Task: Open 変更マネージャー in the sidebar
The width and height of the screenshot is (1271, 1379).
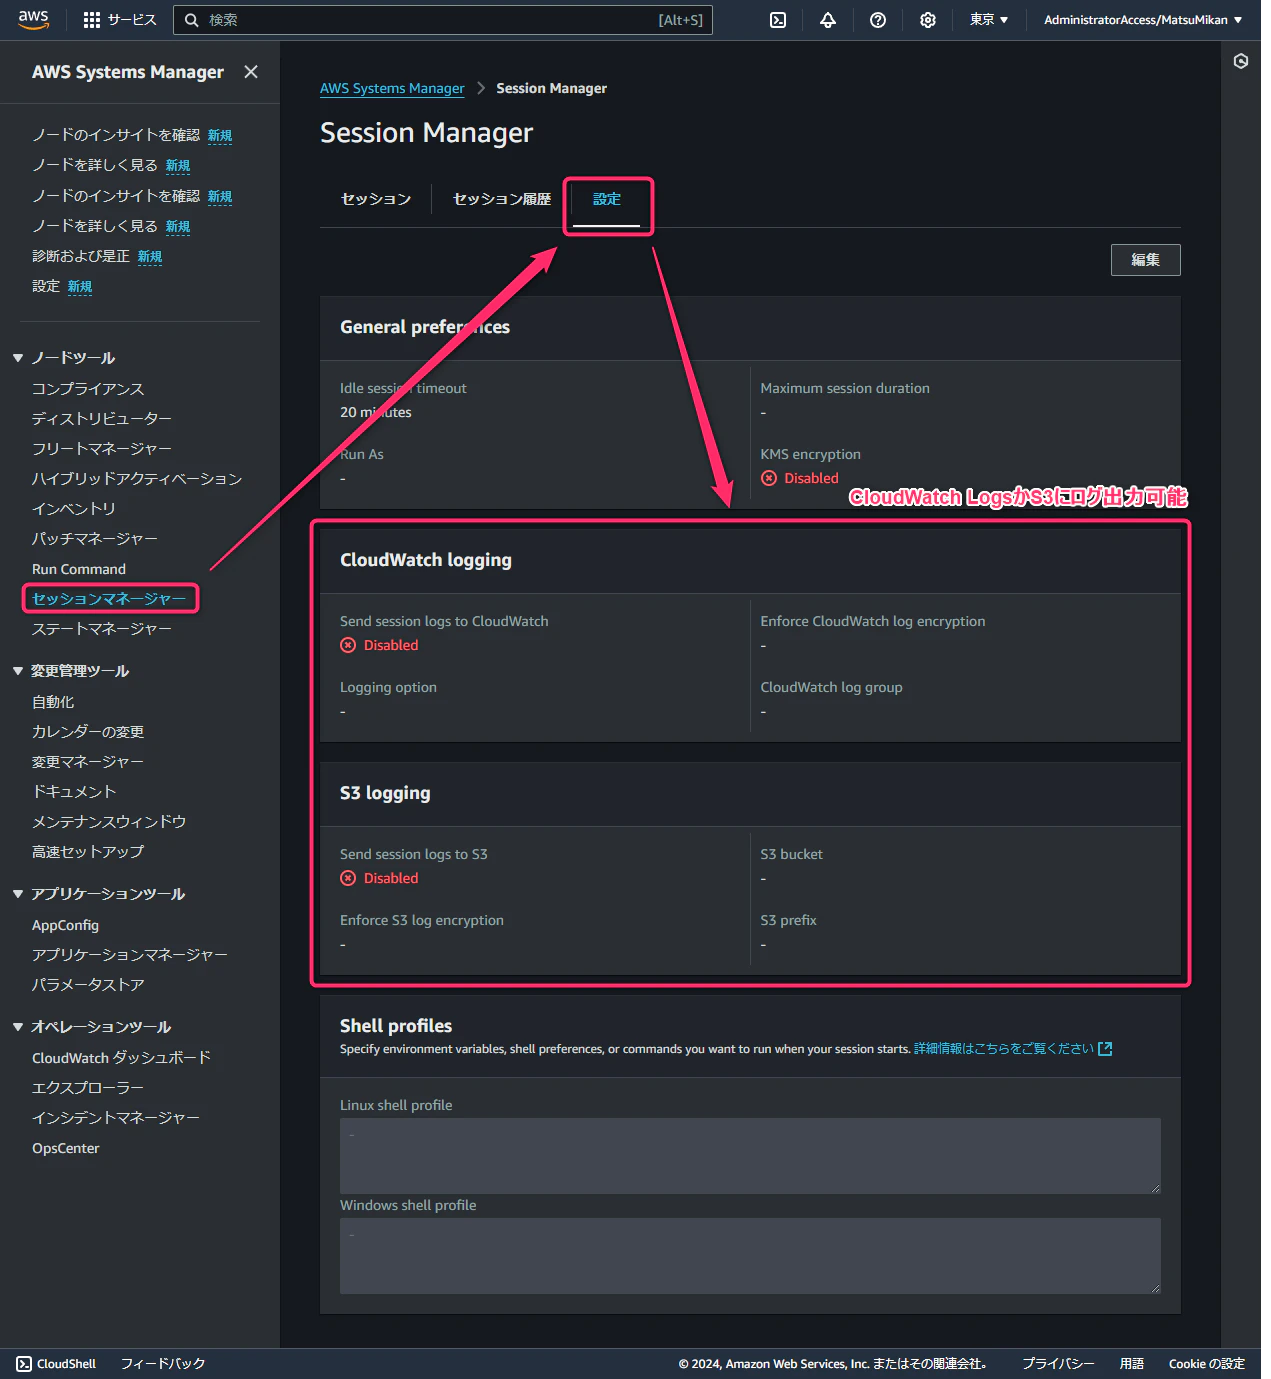Action: [88, 762]
